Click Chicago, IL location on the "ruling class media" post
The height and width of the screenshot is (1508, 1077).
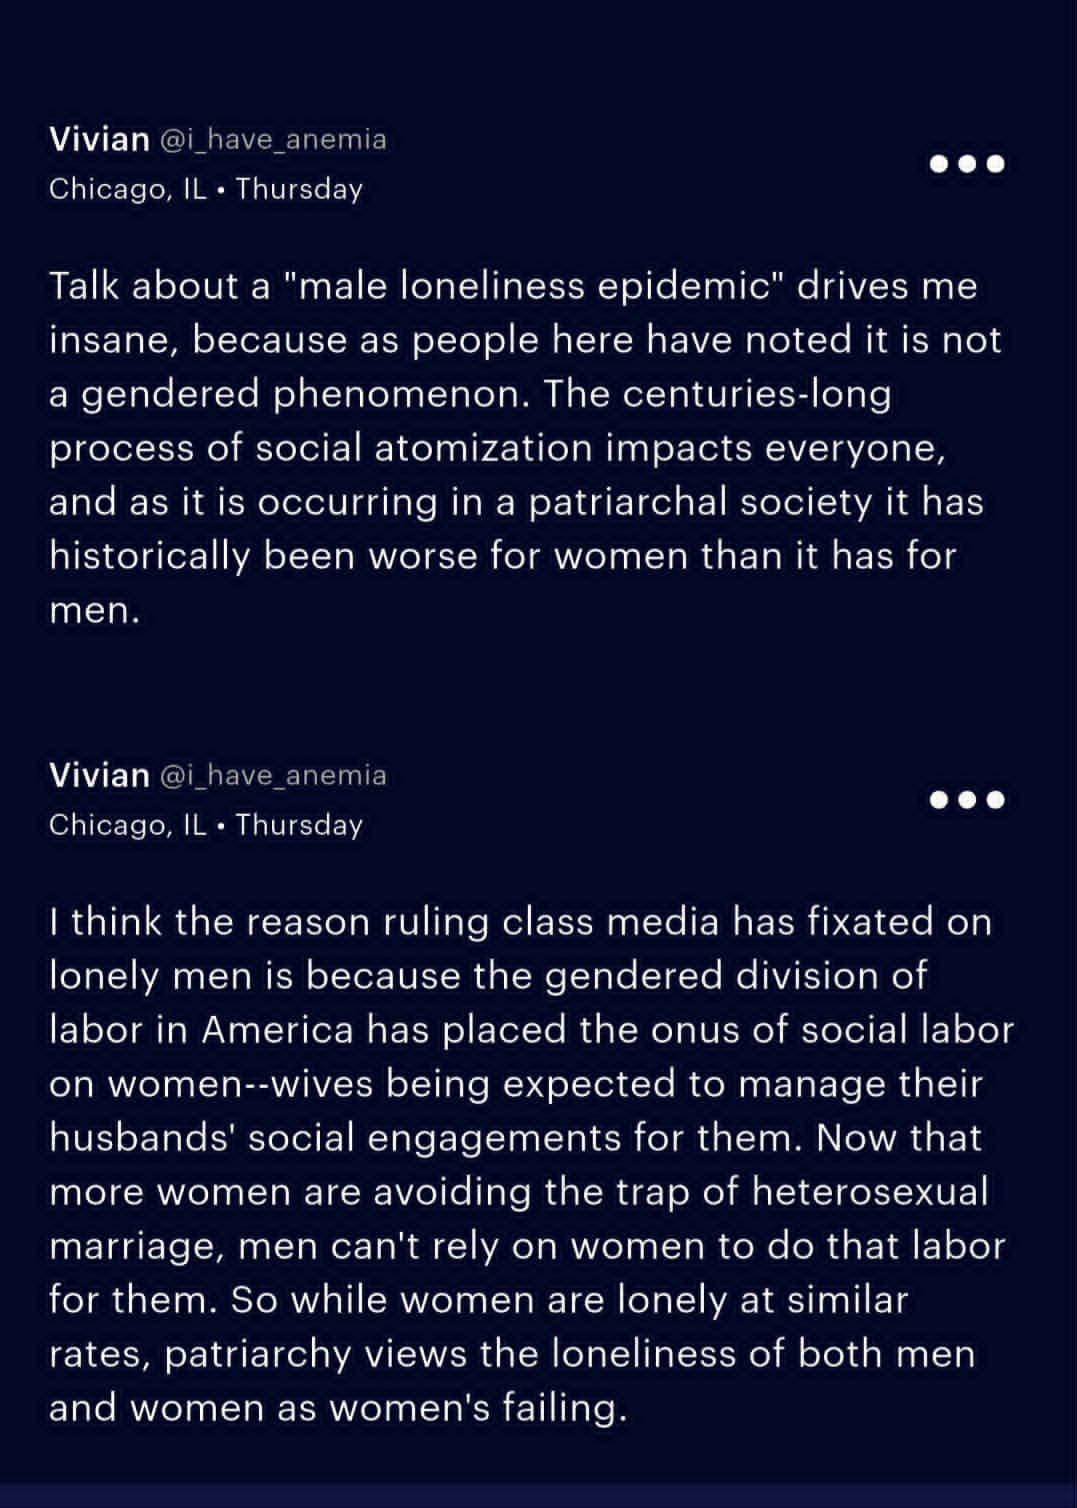tap(127, 825)
